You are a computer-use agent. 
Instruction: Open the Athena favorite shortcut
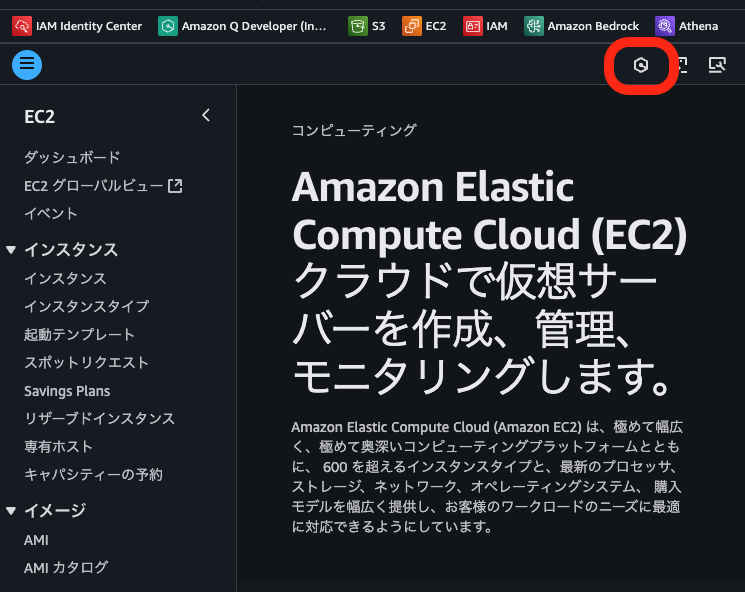(687, 26)
